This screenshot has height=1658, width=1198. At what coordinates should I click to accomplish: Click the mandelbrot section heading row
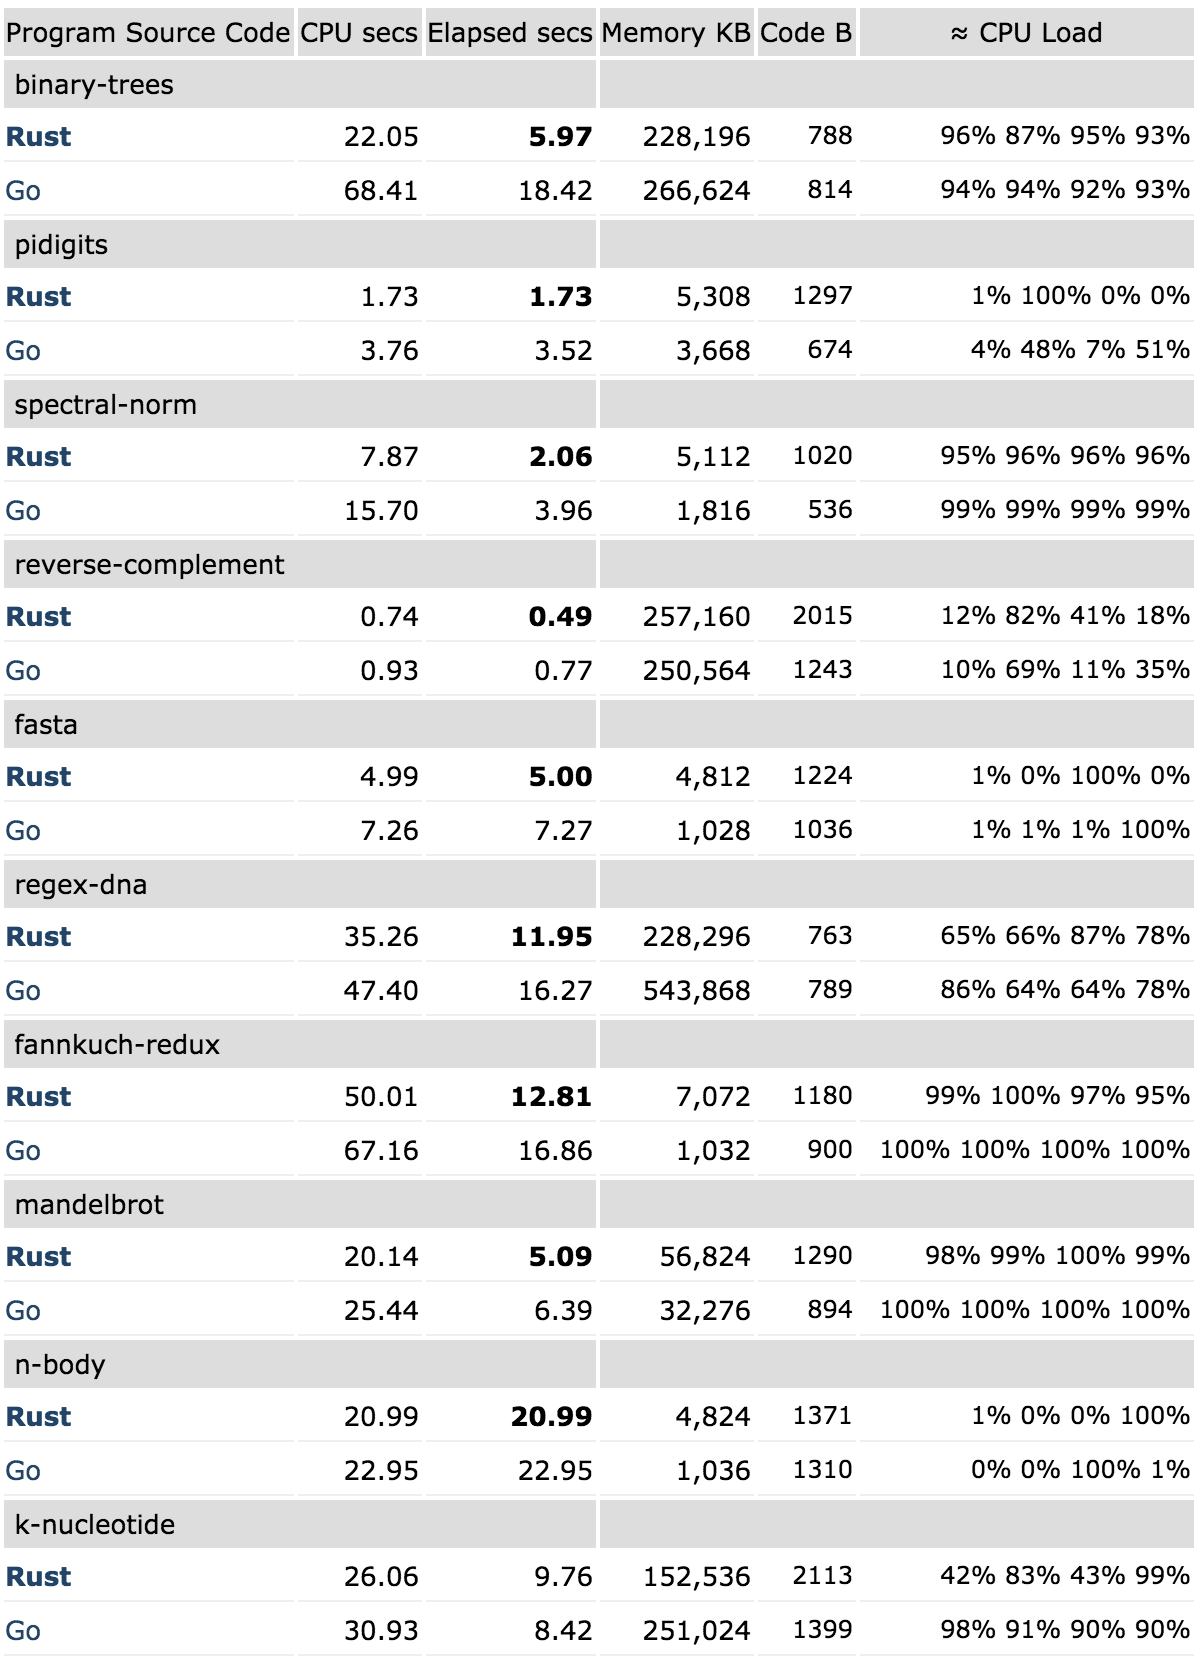pyautogui.click(x=89, y=1205)
